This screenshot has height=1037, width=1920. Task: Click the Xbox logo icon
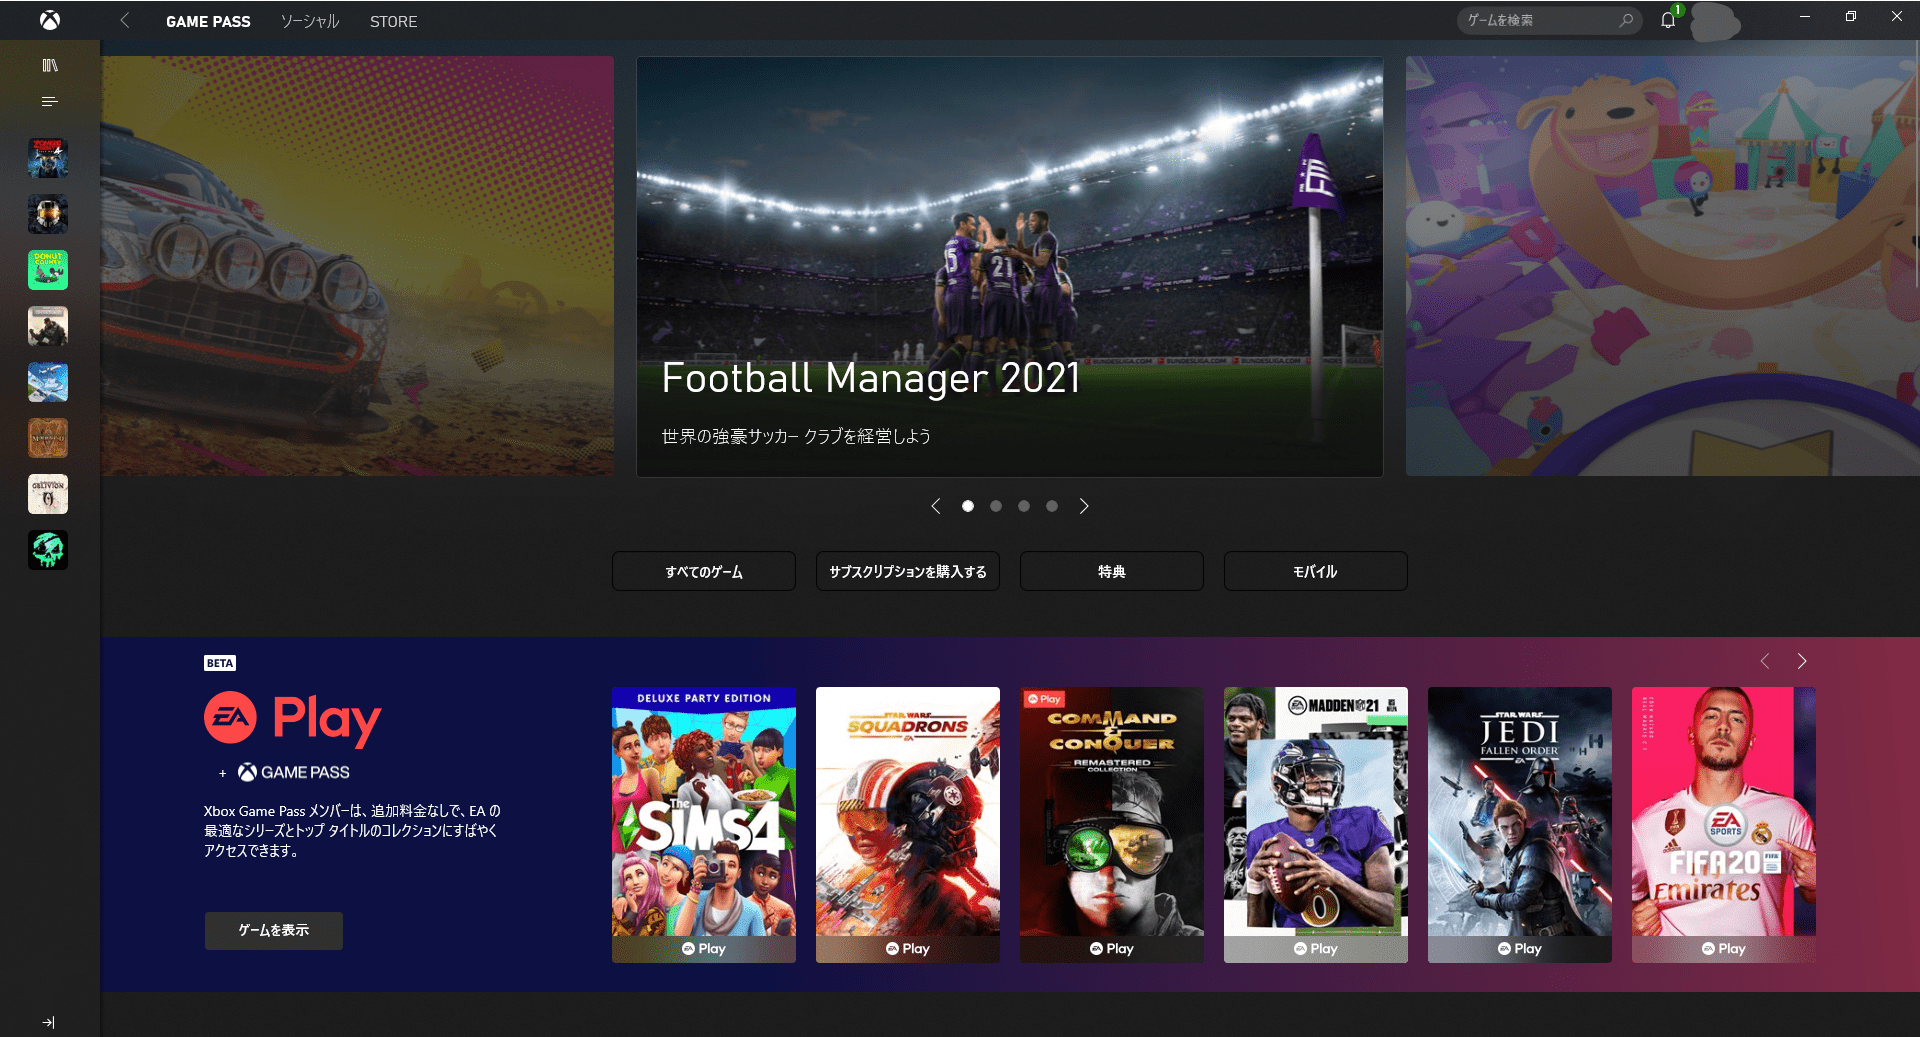point(50,20)
